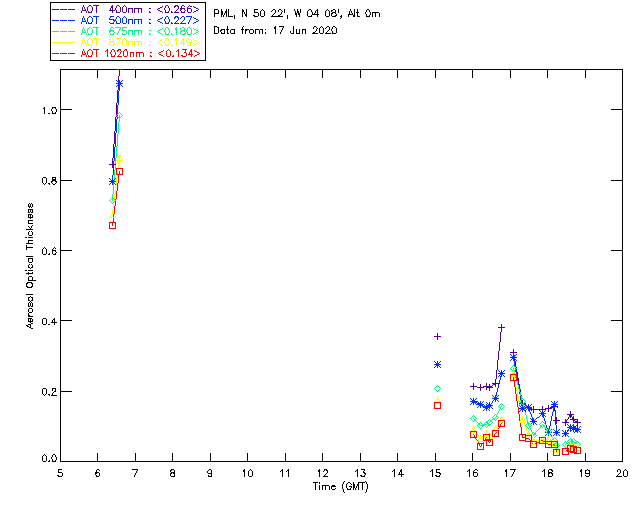The height and width of the screenshot is (512, 640).
Task: Click the x-axis label 5
Action: (x=60, y=473)
